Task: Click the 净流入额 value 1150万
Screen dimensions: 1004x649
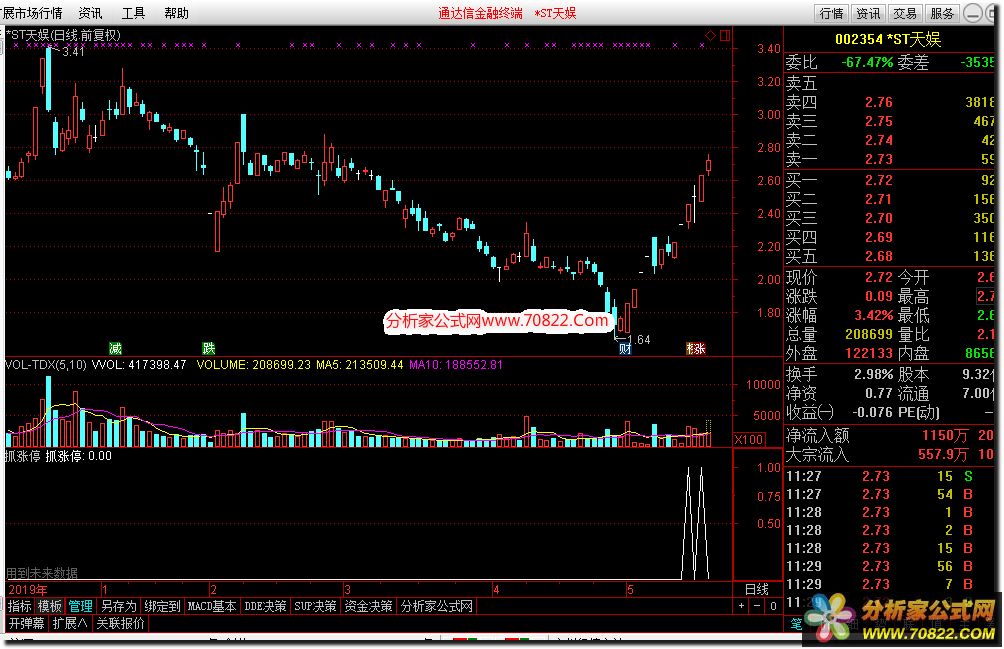Action: 944,436
